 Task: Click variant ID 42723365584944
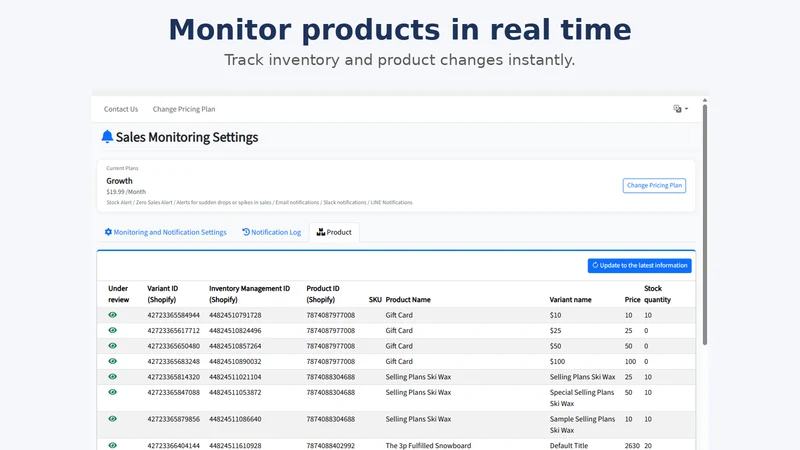click(x=173, y=315)
